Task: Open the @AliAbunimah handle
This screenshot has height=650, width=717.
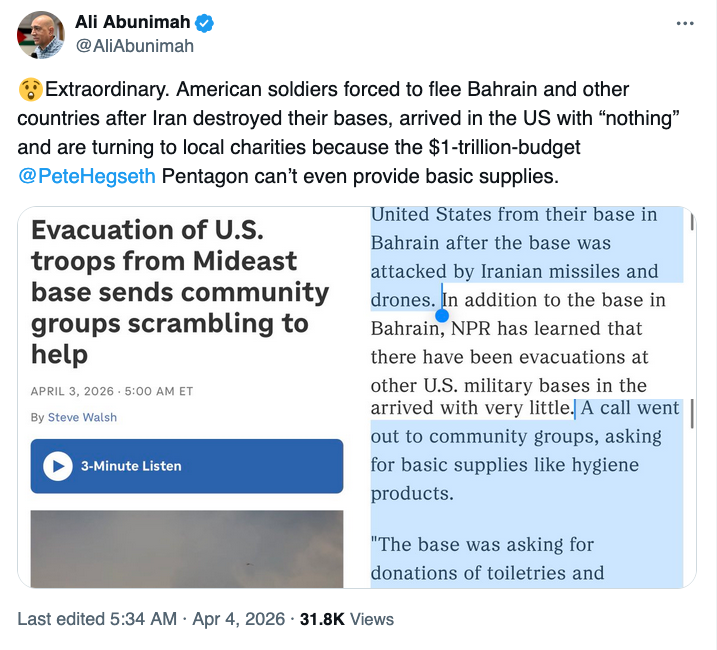Action: click(x=135, y=46)
